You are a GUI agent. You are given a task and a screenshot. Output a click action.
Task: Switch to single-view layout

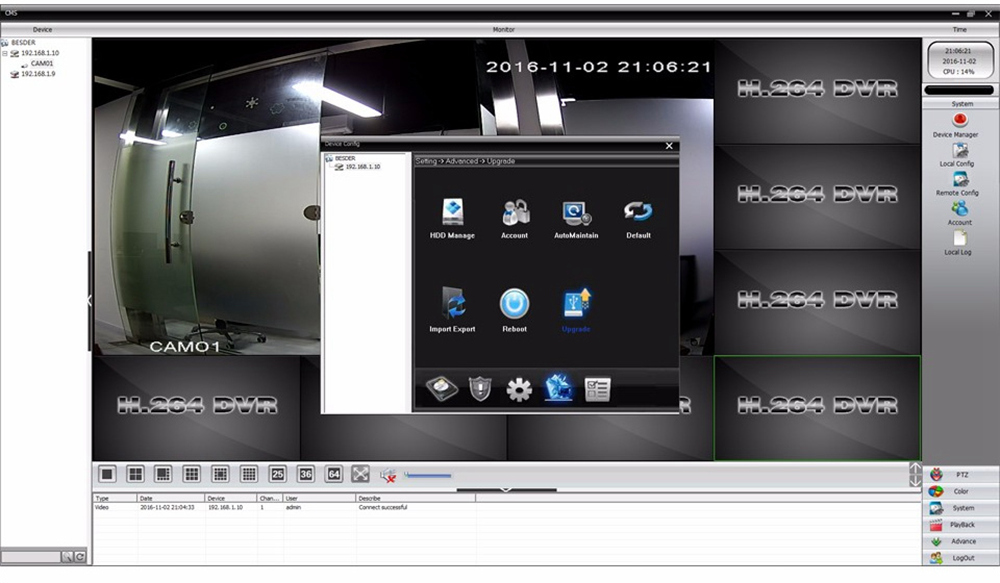point(107,474)
